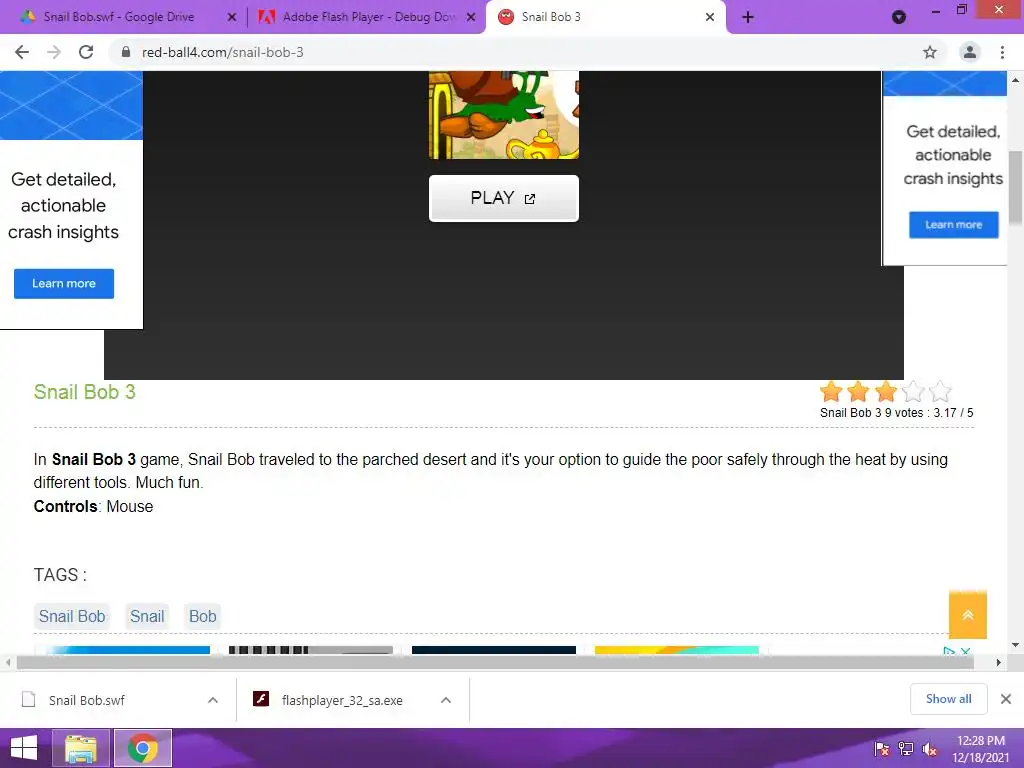This screenshot has width=1024, height=768.
Task: Click the browser forward arrow
Action: [54, 52]
